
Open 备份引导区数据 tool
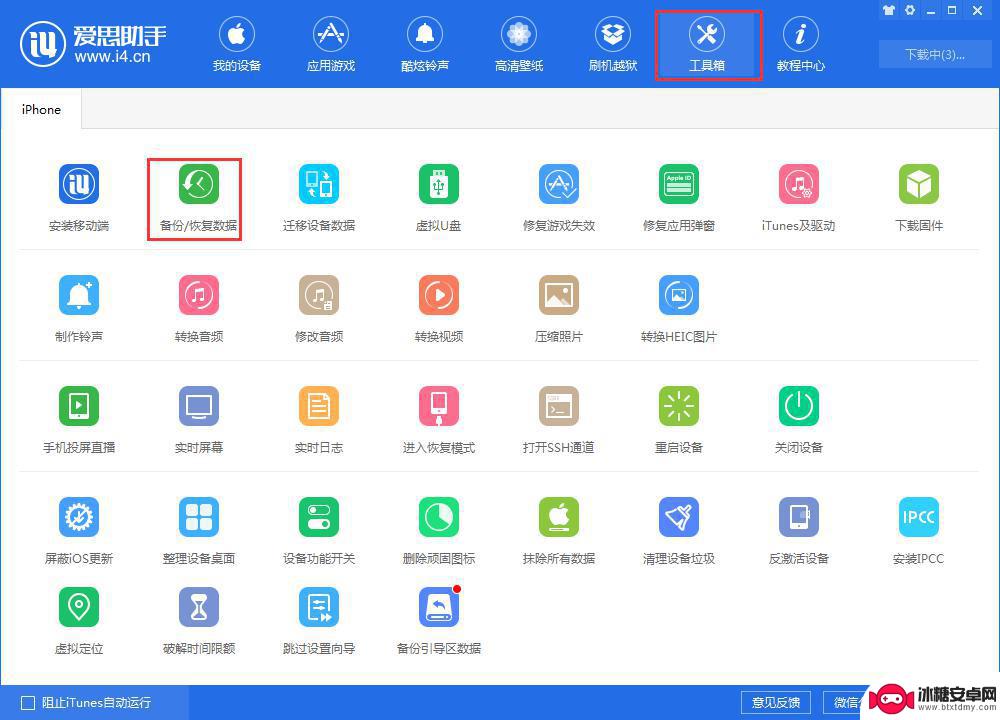(438, 621)
